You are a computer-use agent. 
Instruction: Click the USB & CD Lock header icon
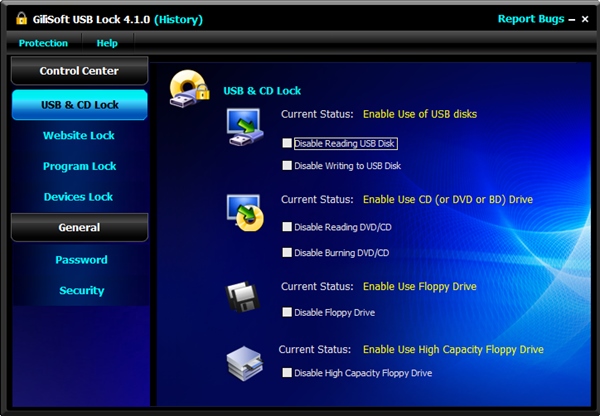pos(189,88)
